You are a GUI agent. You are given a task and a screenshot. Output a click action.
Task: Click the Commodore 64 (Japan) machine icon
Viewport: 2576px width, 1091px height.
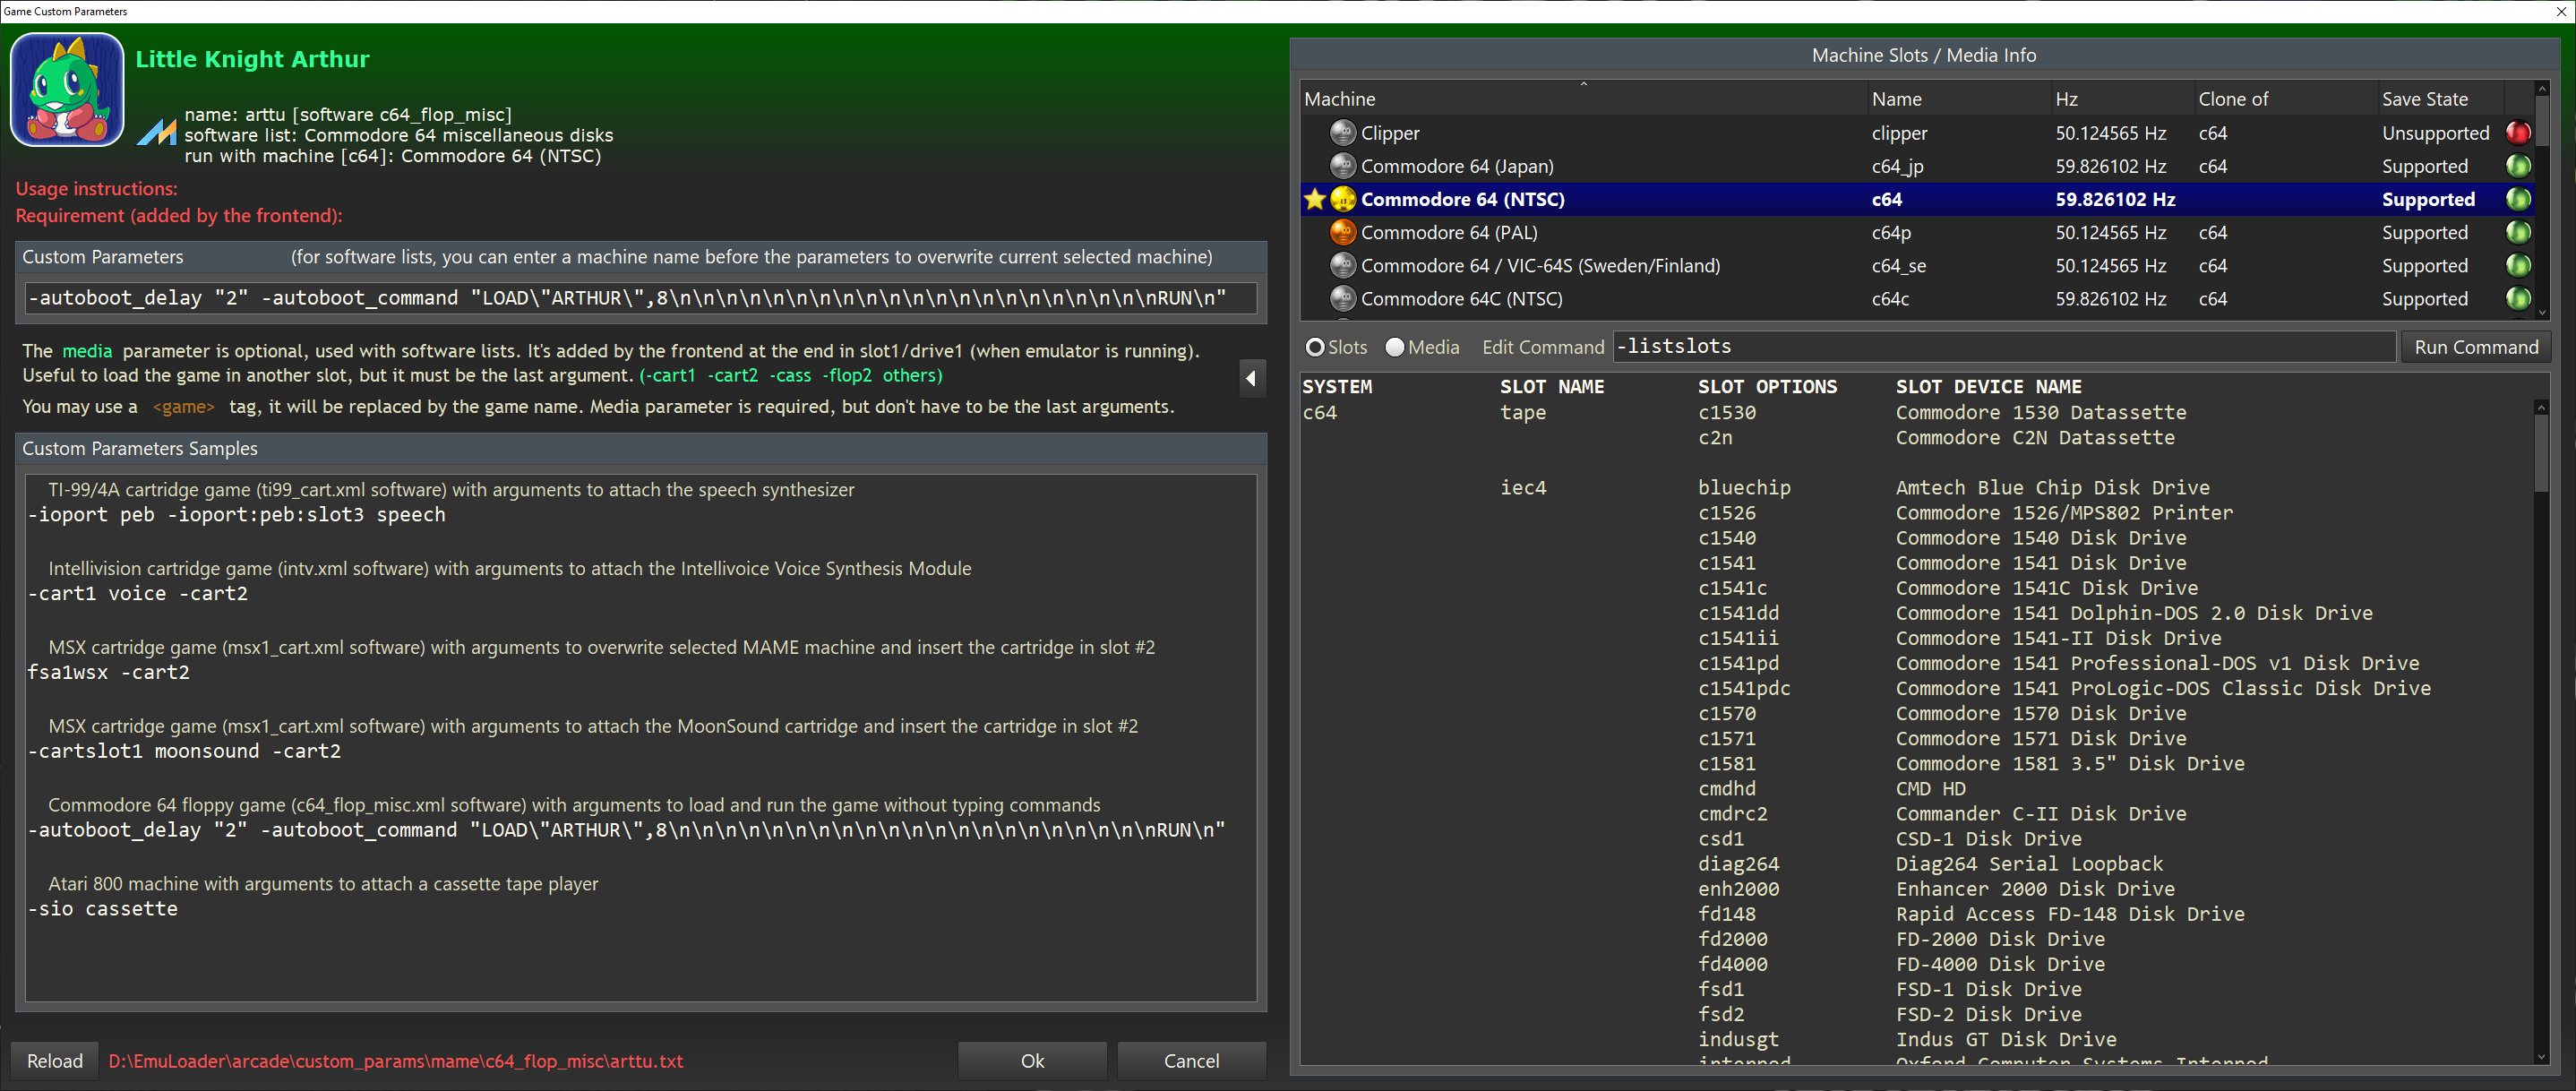click(1342, 166)
